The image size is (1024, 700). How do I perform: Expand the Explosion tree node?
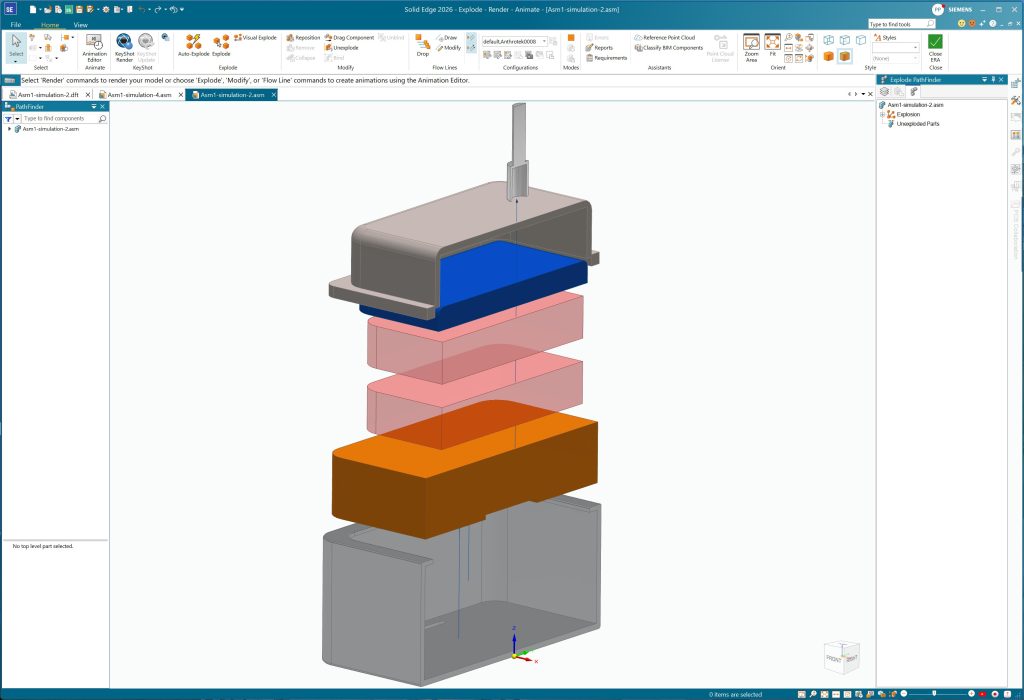point(882,114)
